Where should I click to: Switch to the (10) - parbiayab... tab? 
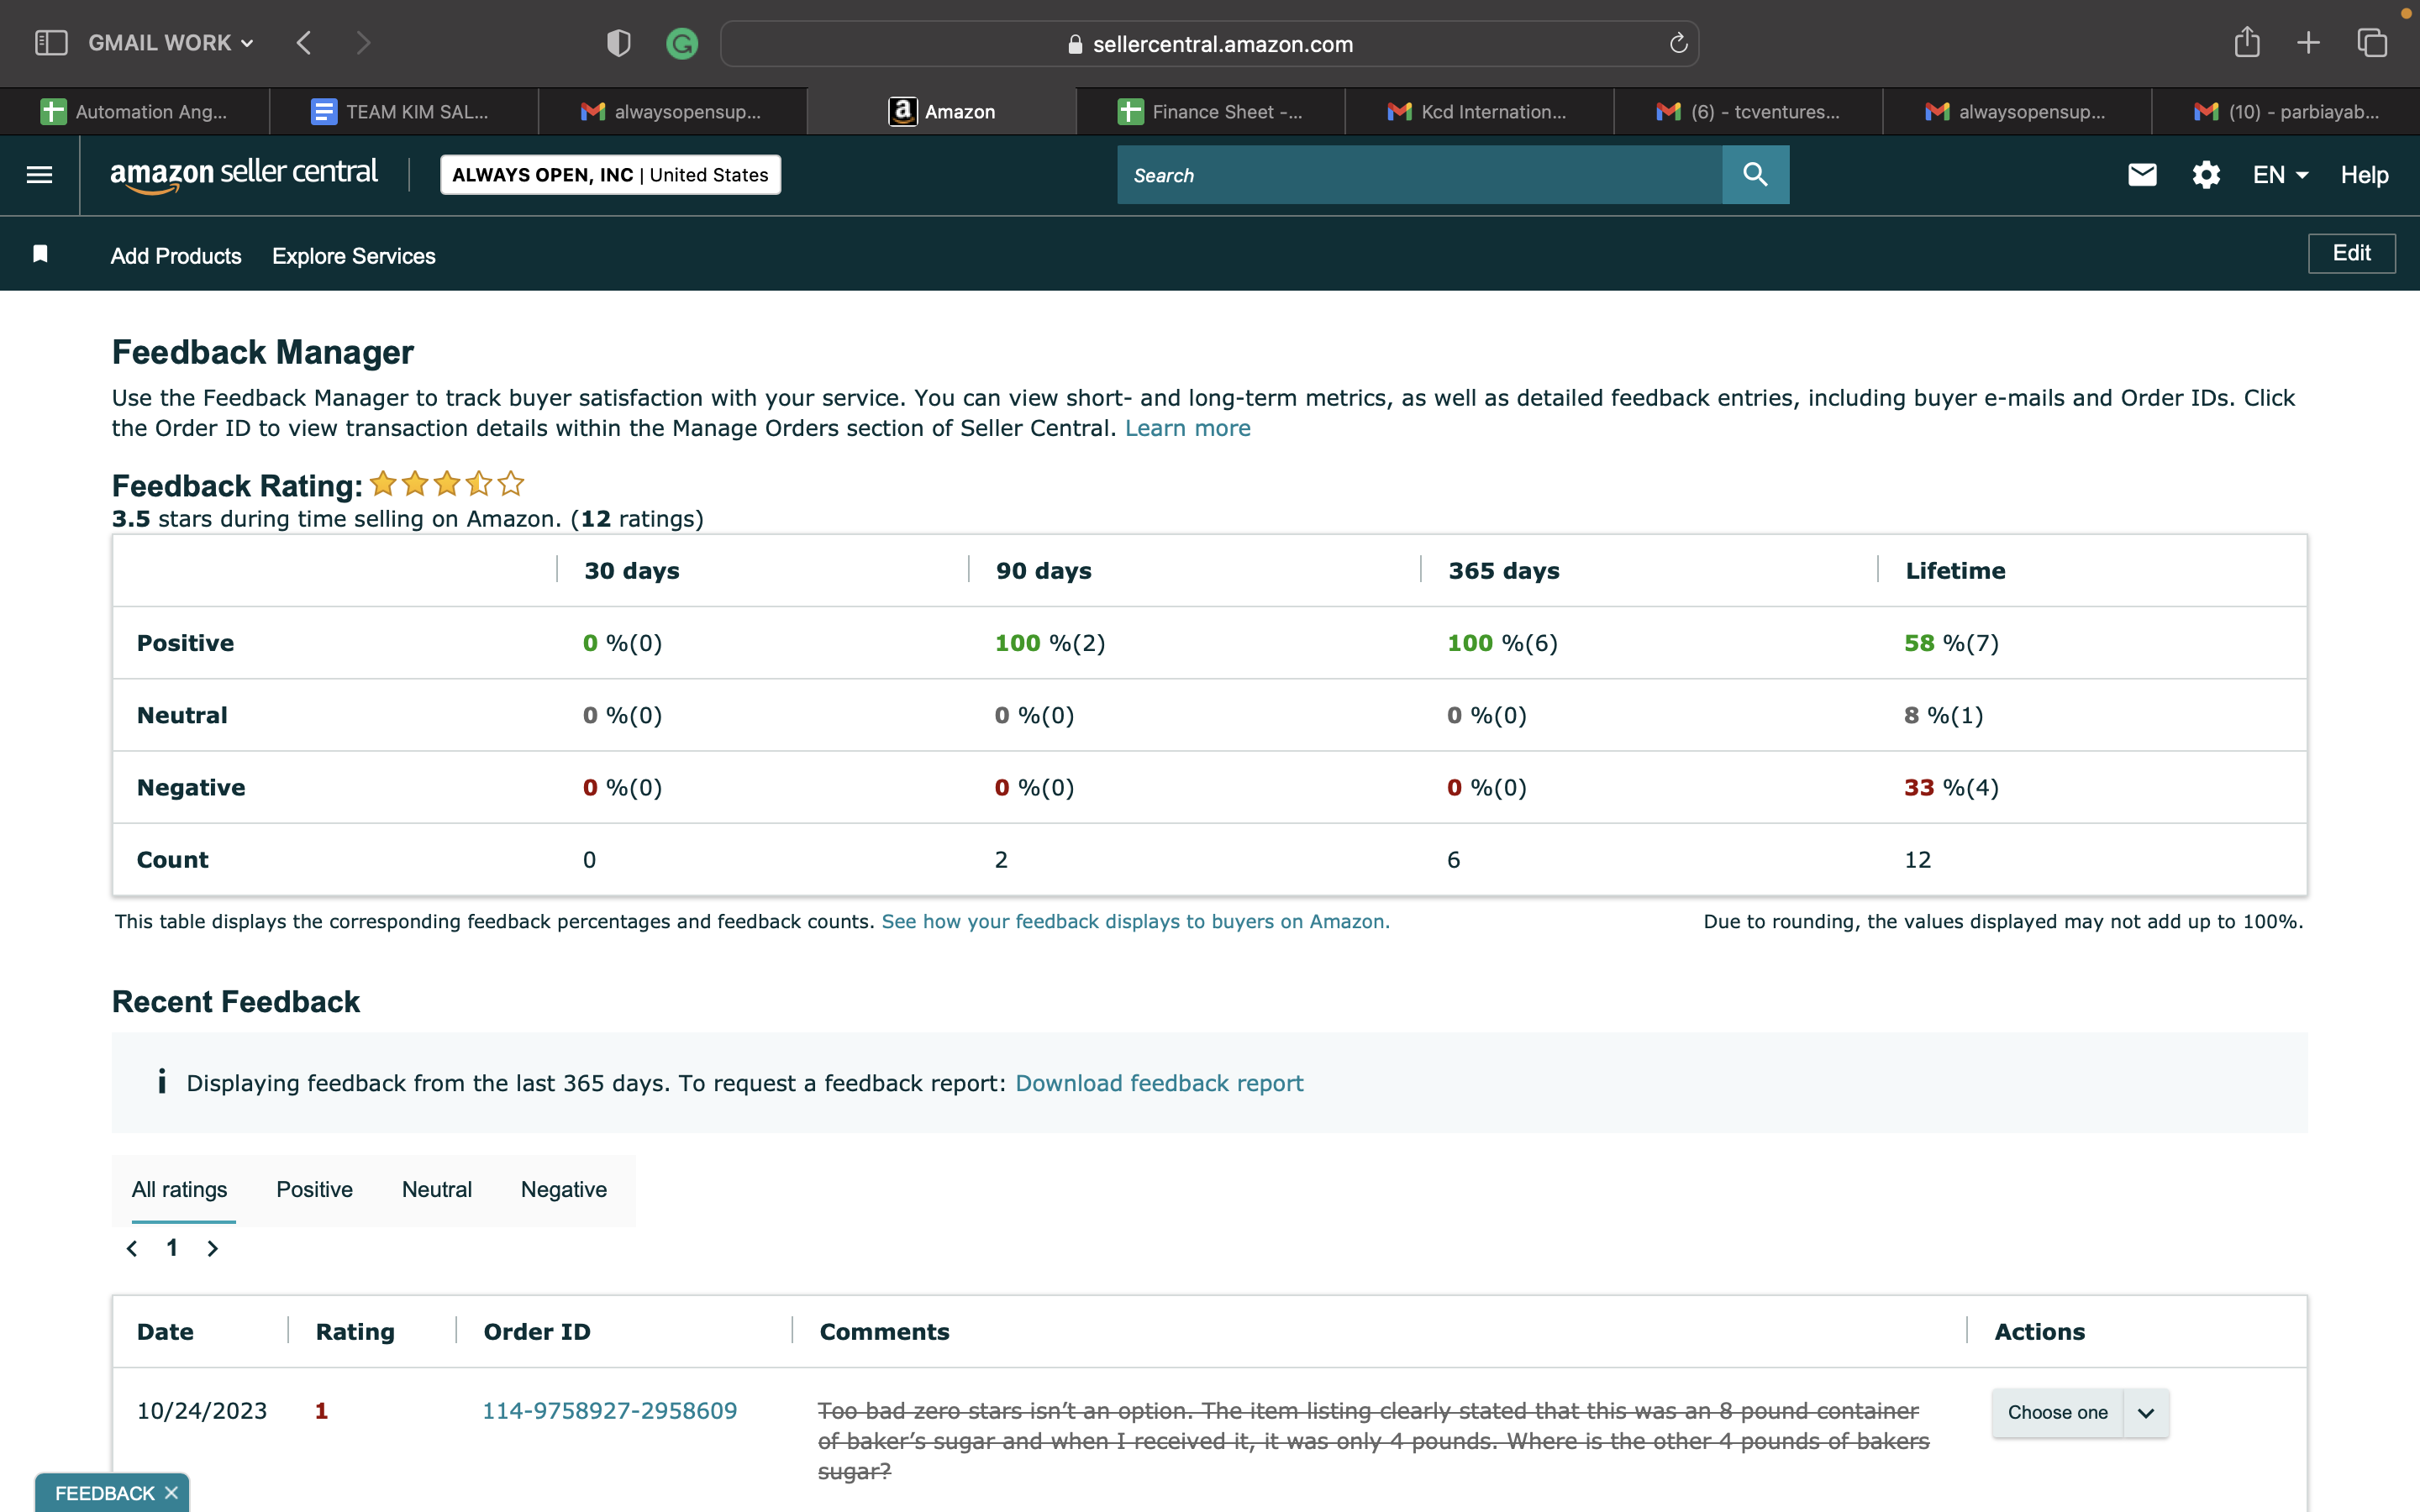click(2286, 112)
